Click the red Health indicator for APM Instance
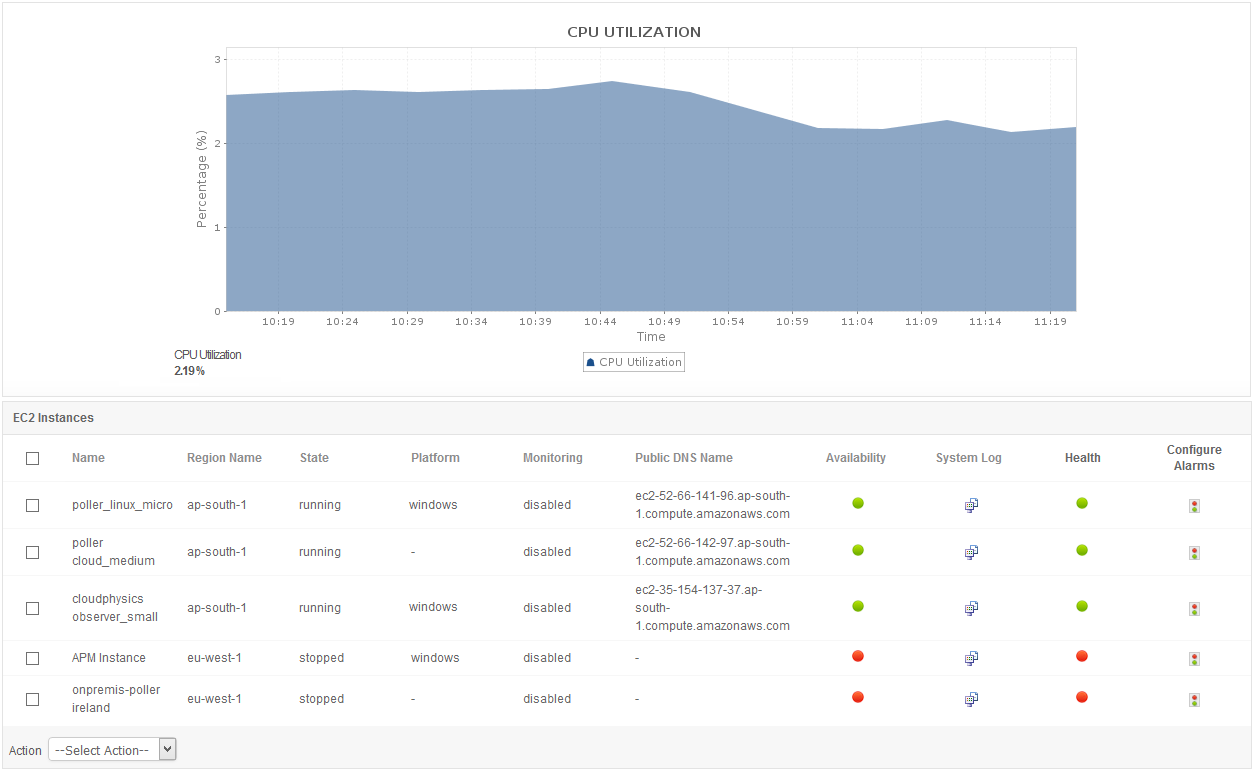 [x=1081, y=655]
